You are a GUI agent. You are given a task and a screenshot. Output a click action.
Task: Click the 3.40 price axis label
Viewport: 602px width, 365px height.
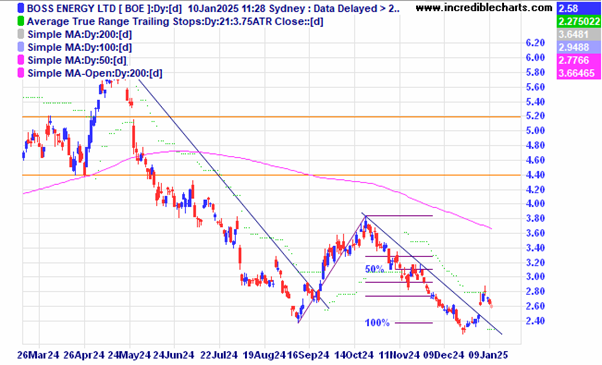(x=535, y=248)
